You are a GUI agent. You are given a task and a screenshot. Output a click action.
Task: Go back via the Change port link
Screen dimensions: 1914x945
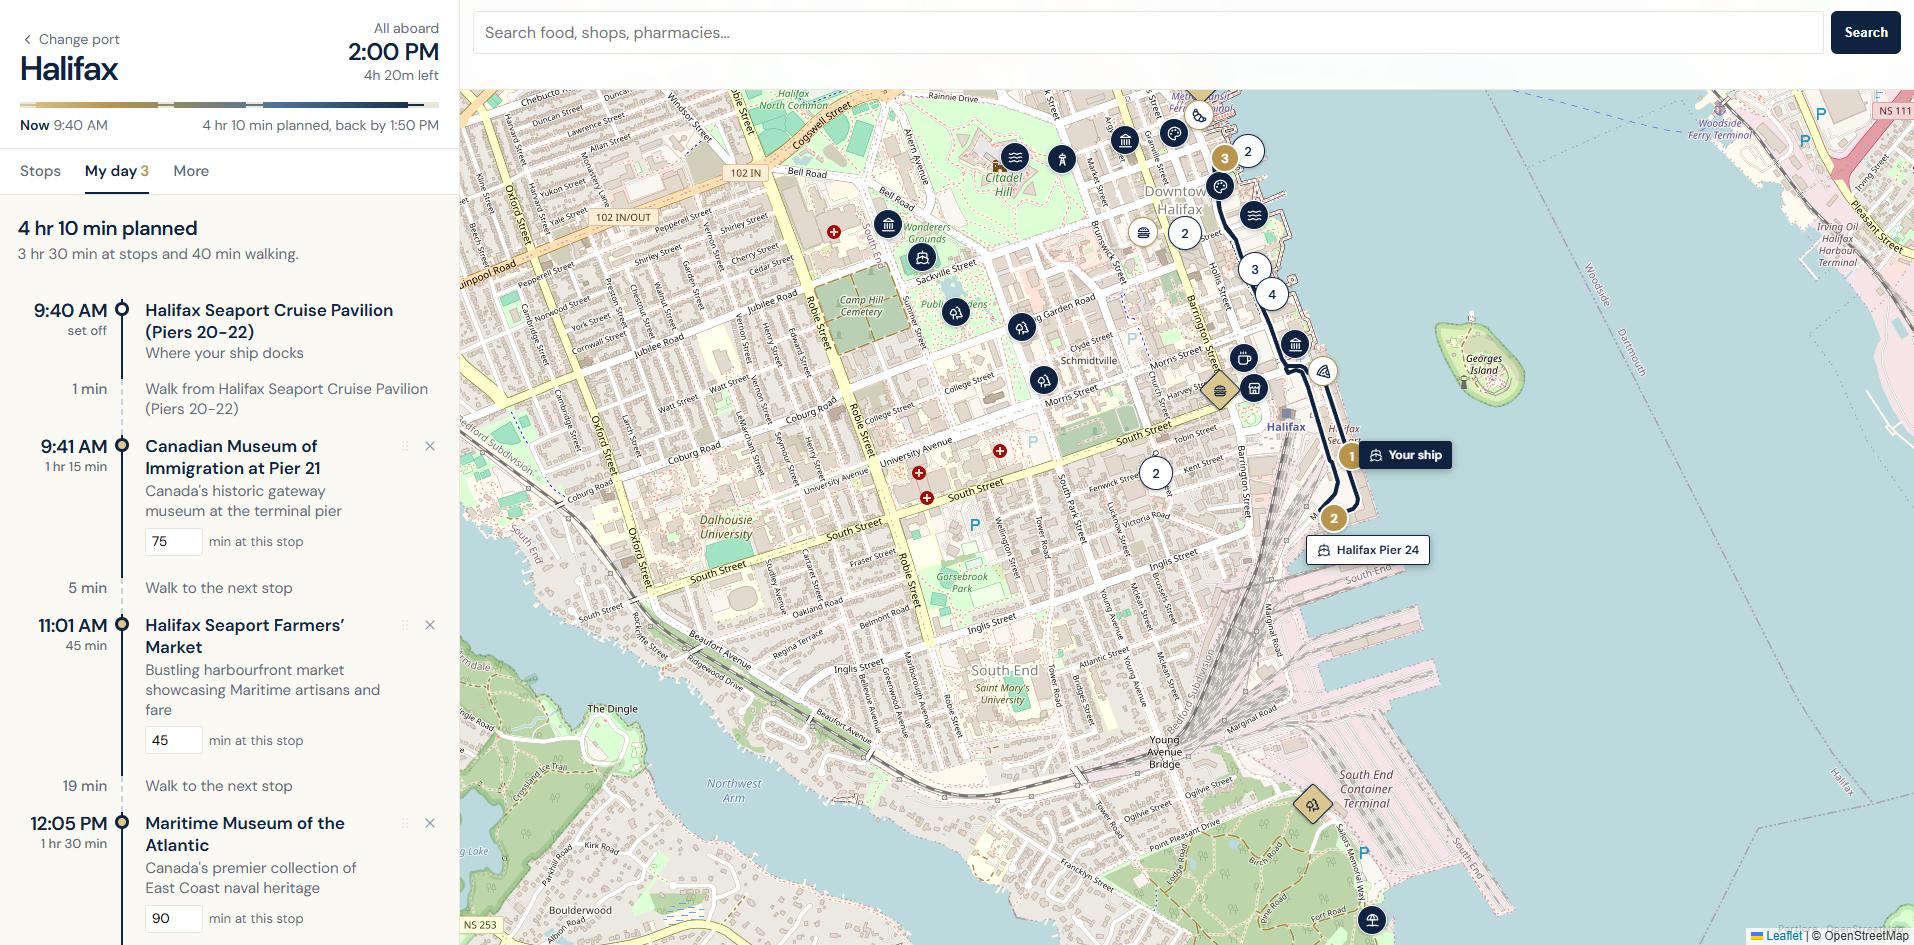point(71,39)
